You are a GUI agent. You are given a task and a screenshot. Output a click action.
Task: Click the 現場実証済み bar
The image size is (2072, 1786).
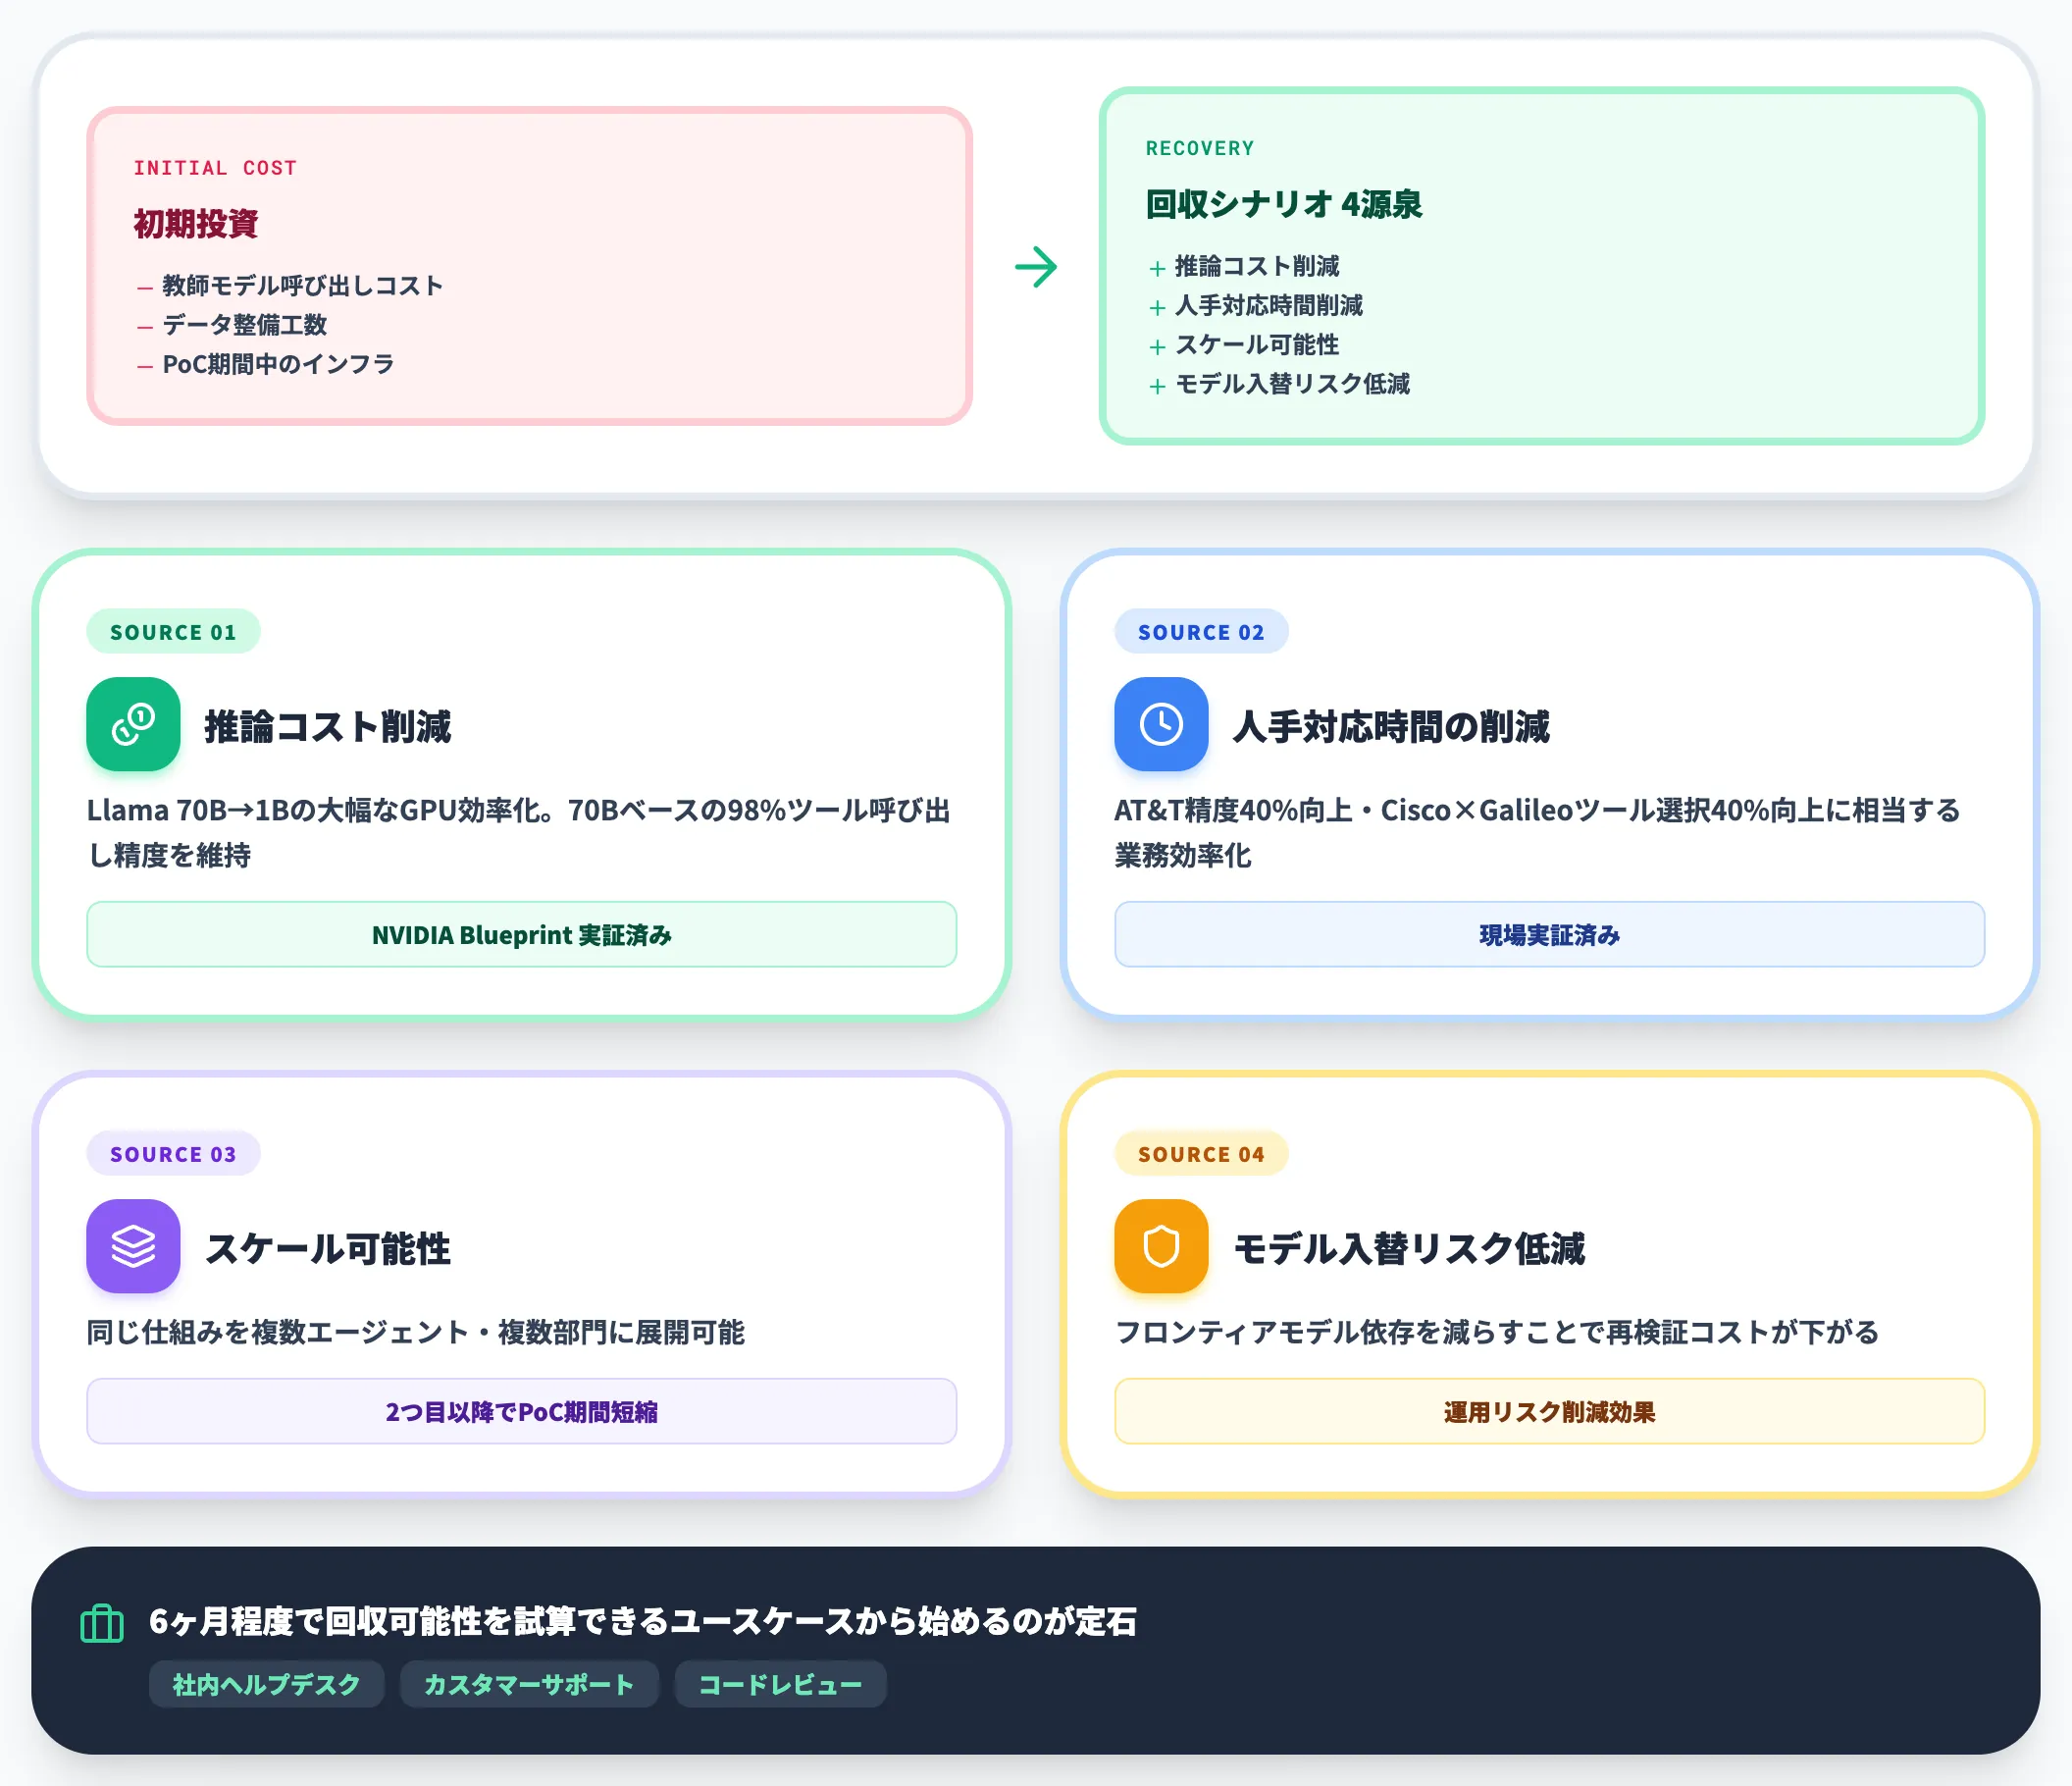(1549, 935)
